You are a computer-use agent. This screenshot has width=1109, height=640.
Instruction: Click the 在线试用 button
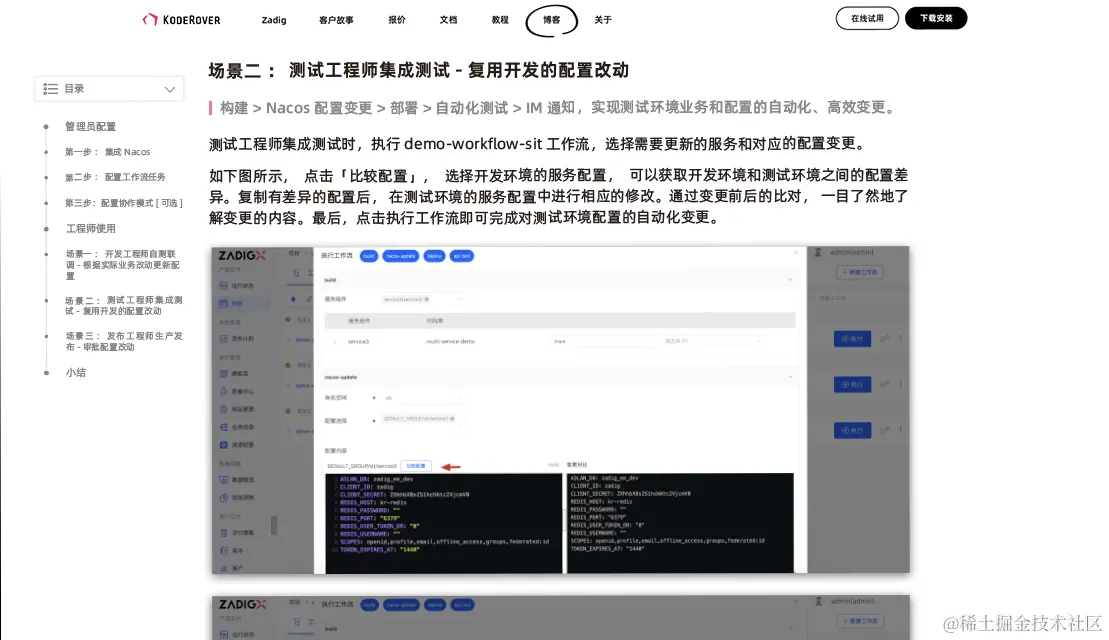coord(867,18)
